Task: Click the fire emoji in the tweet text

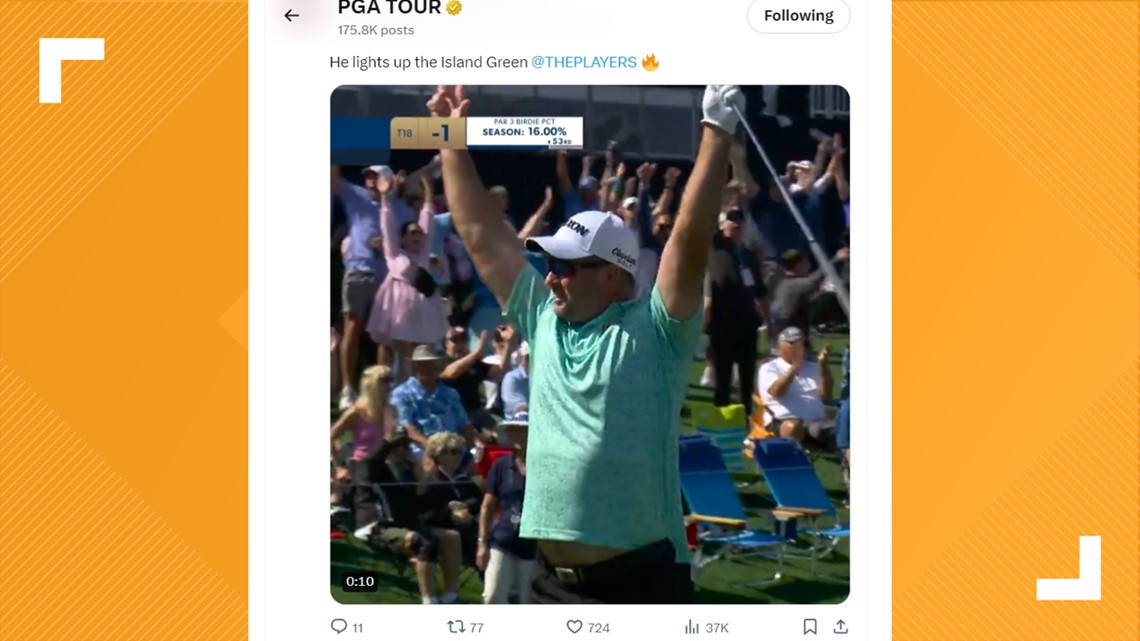Action: click(x=651, y=61)
